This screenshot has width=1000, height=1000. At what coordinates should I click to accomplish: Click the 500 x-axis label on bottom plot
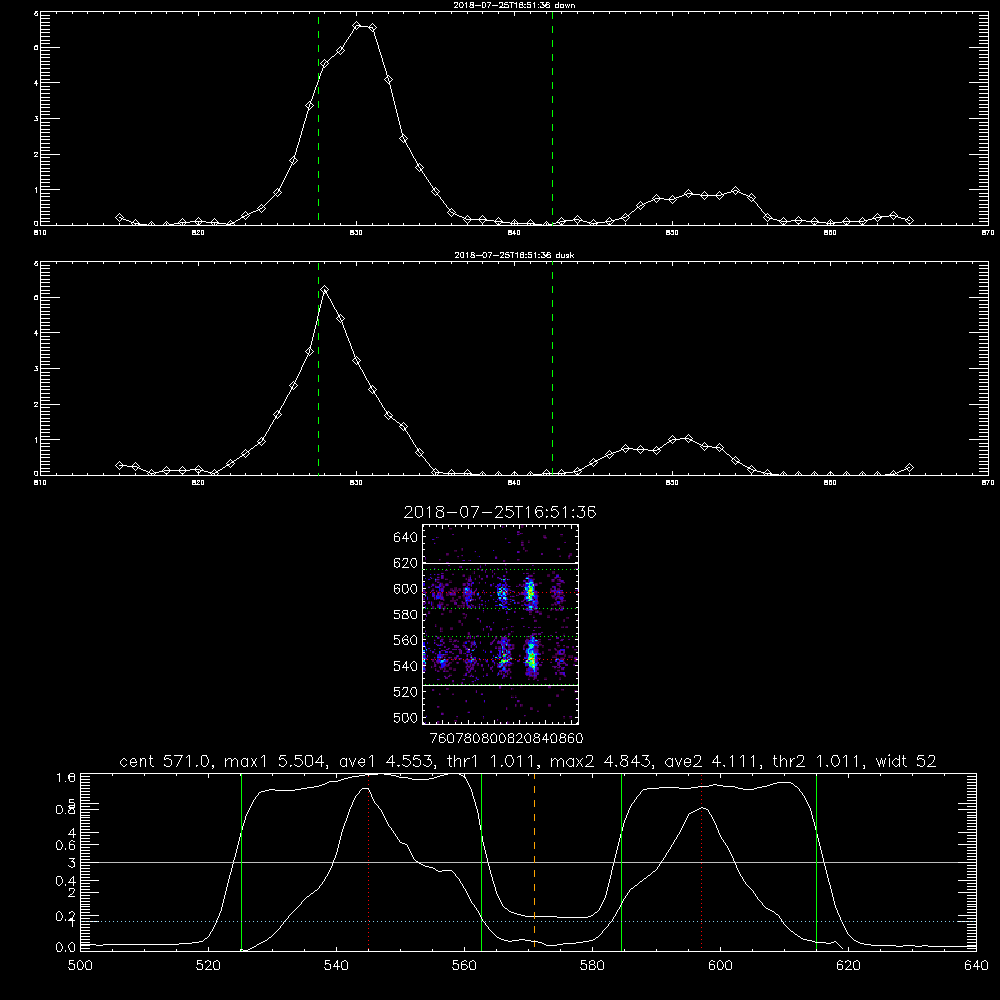tap(80, 966)
